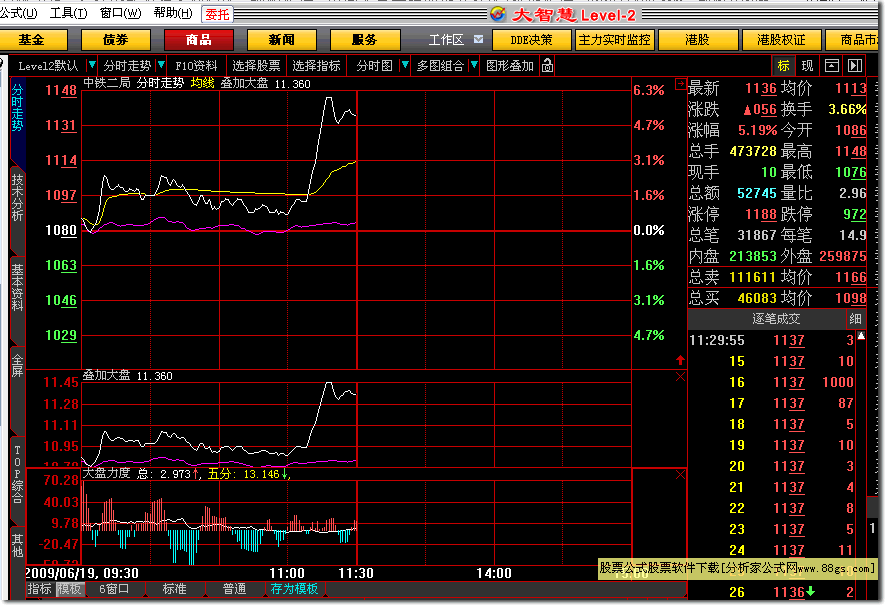Open the 港股 button

(x=697, y=40)
